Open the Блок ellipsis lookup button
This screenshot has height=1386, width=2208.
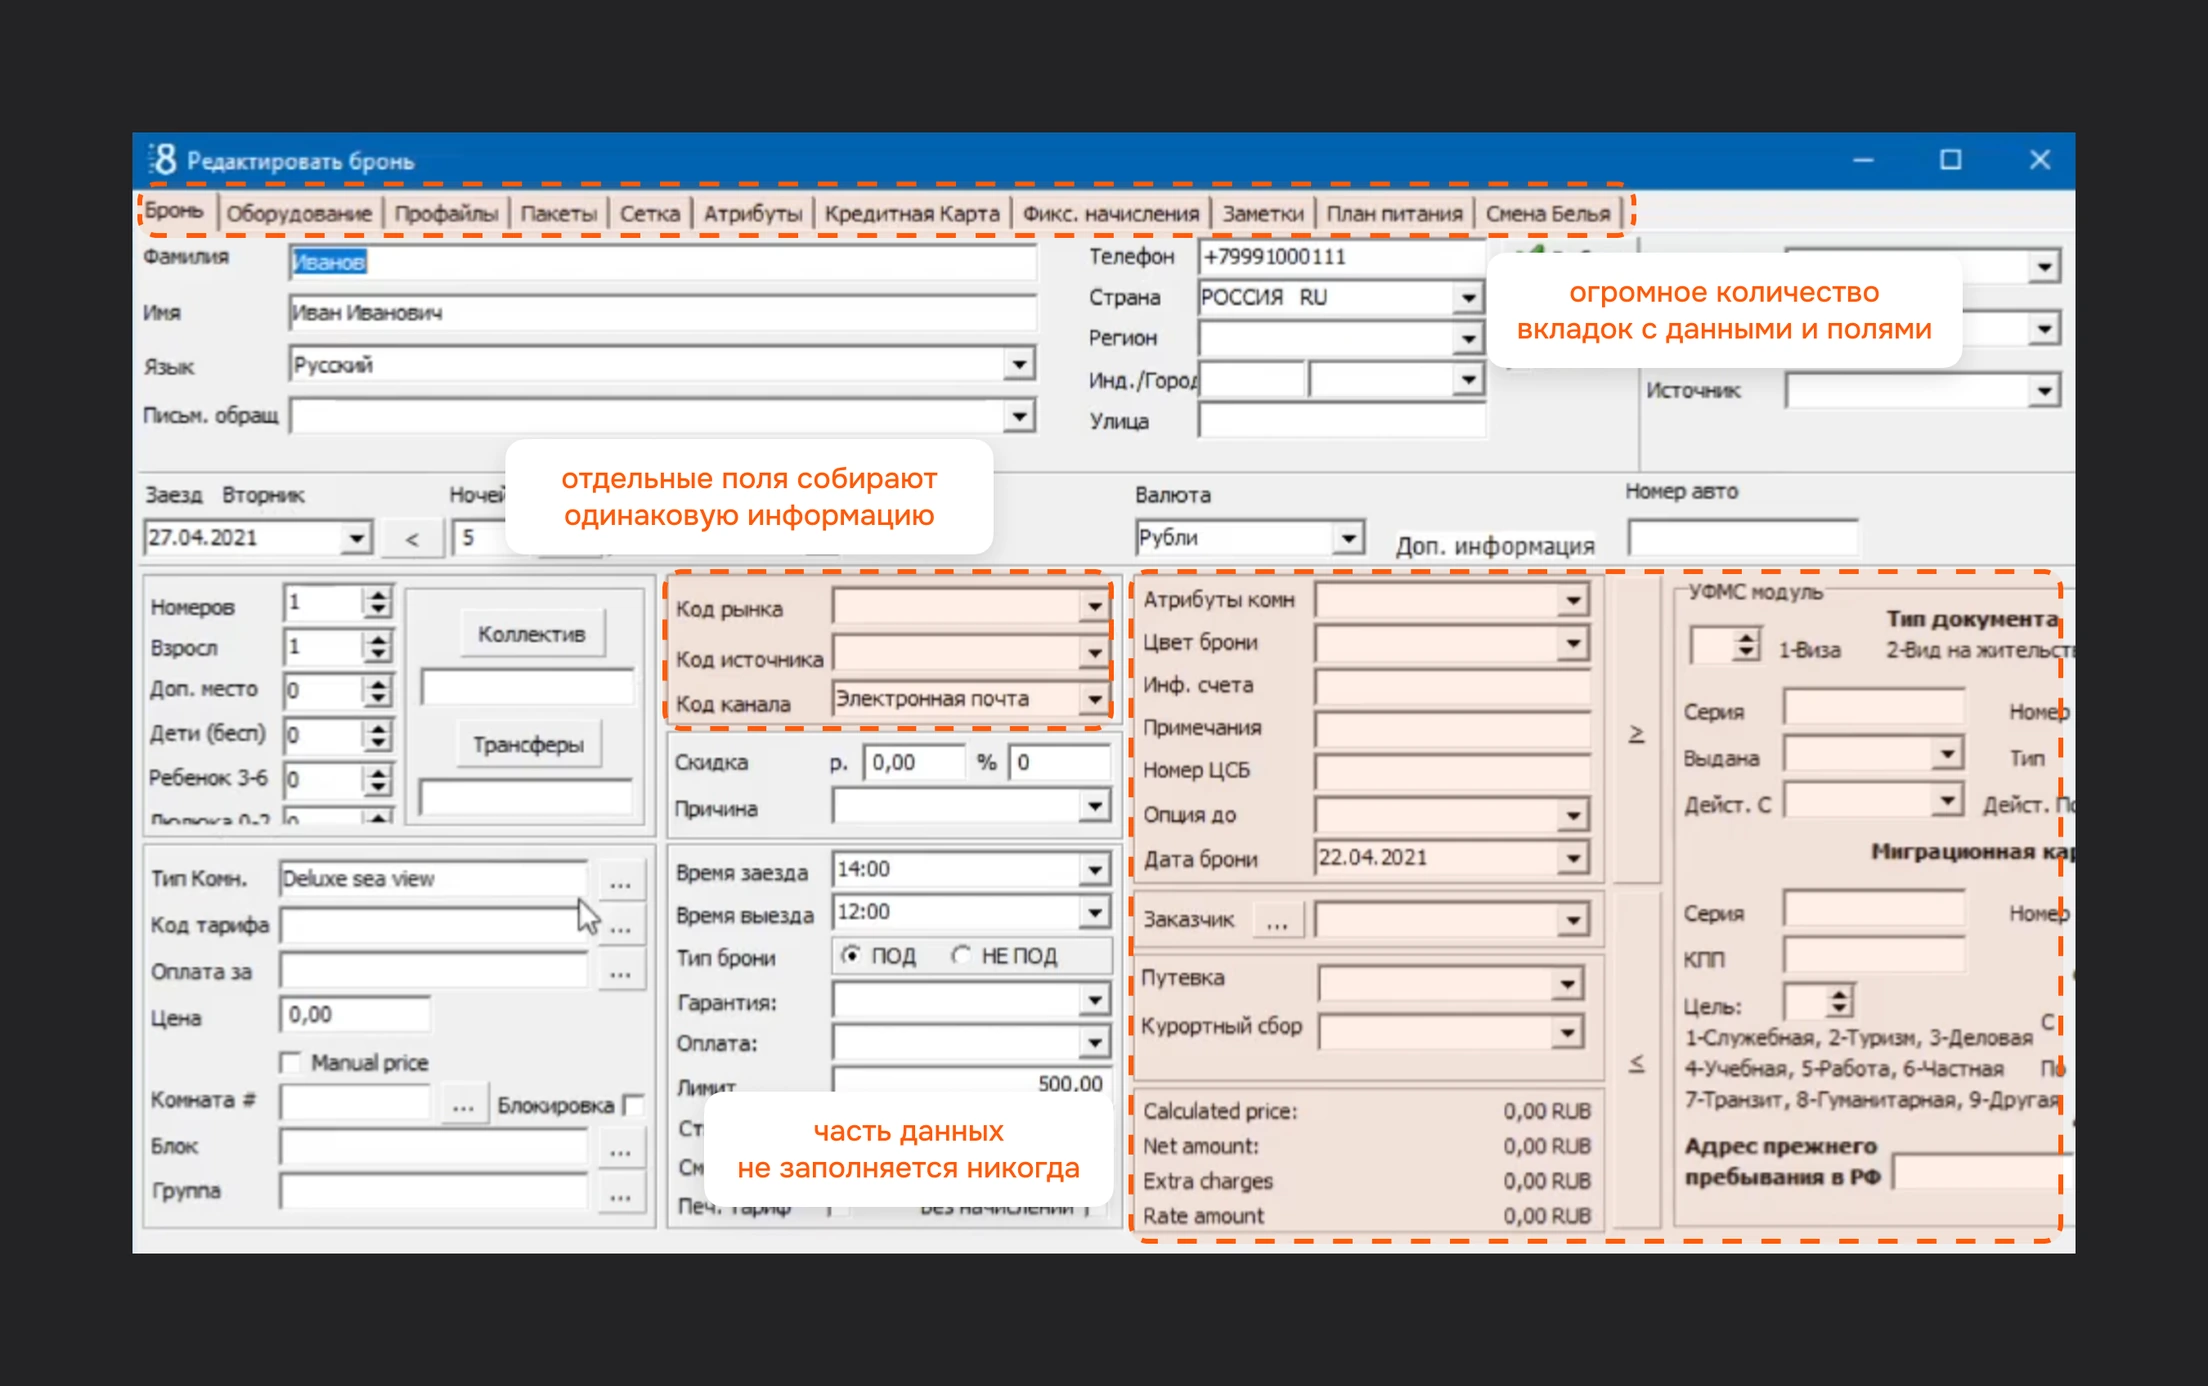(x=620, y=1149)
